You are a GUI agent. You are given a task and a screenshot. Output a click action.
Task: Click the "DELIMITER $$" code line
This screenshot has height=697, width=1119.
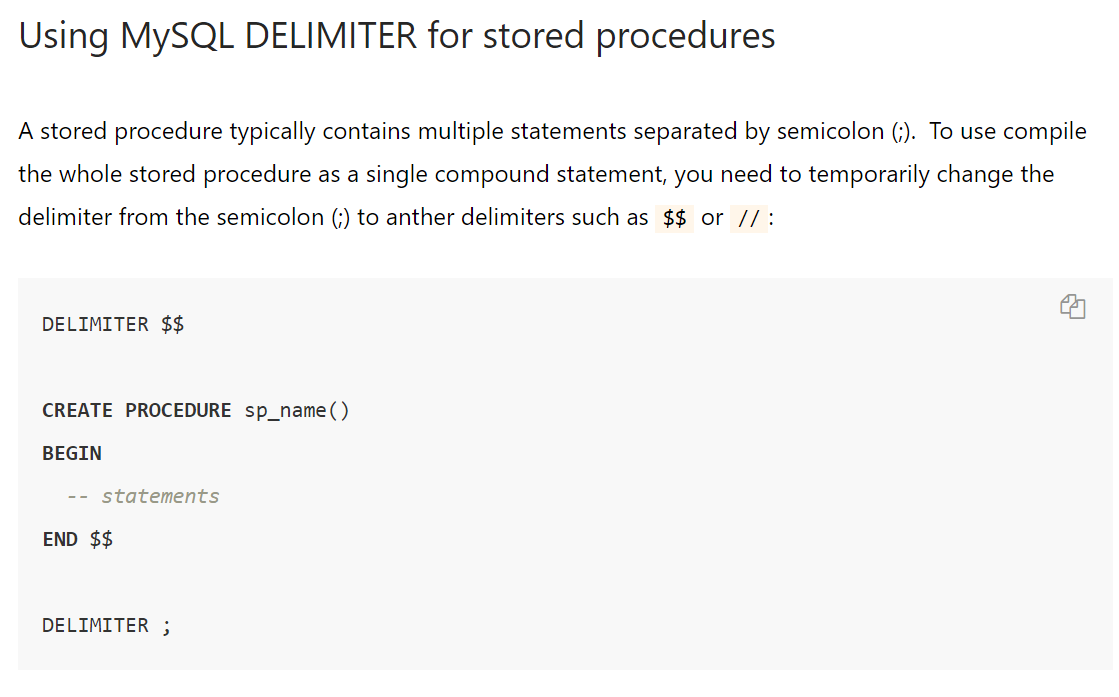coord(113,324)
